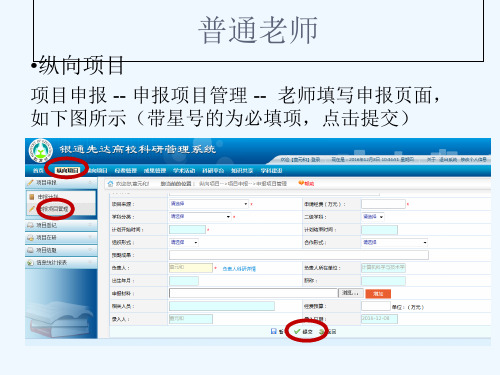Open the 学科建设 tab
Viewport: 500px width, 375px height.
pos(271,171)
